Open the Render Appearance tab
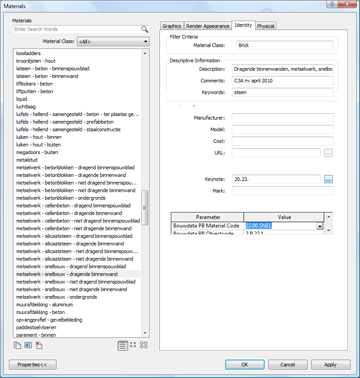This screenshot has height=378, width=360. 208,26
